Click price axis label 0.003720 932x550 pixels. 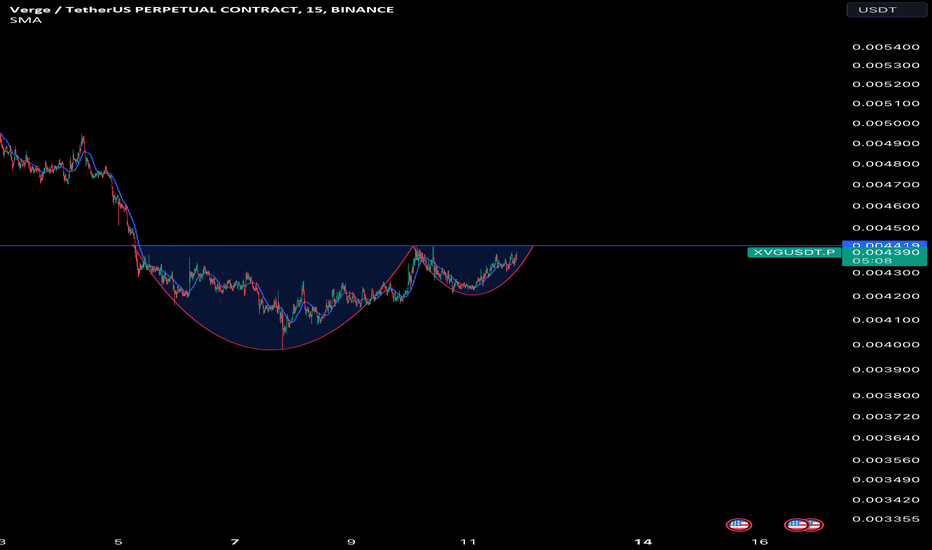point(886,417)
